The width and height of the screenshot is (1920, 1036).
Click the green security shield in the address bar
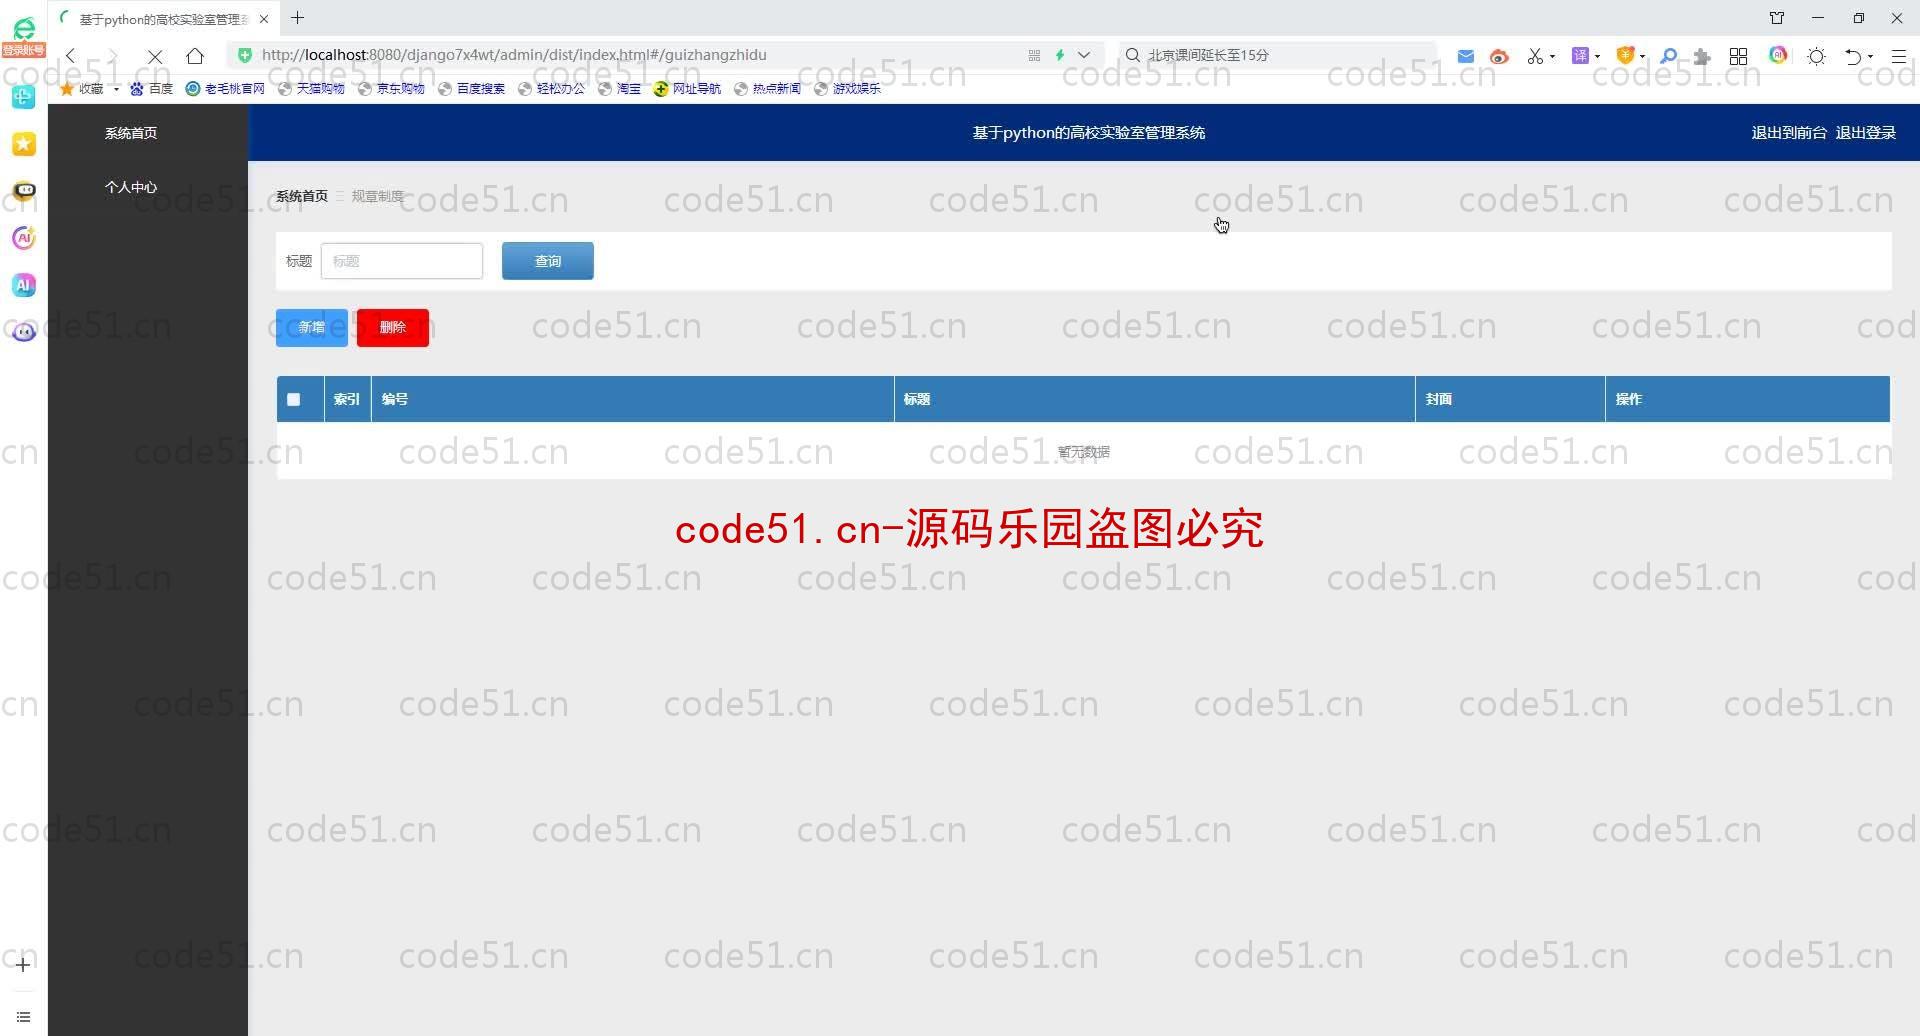tap(245, 55)
